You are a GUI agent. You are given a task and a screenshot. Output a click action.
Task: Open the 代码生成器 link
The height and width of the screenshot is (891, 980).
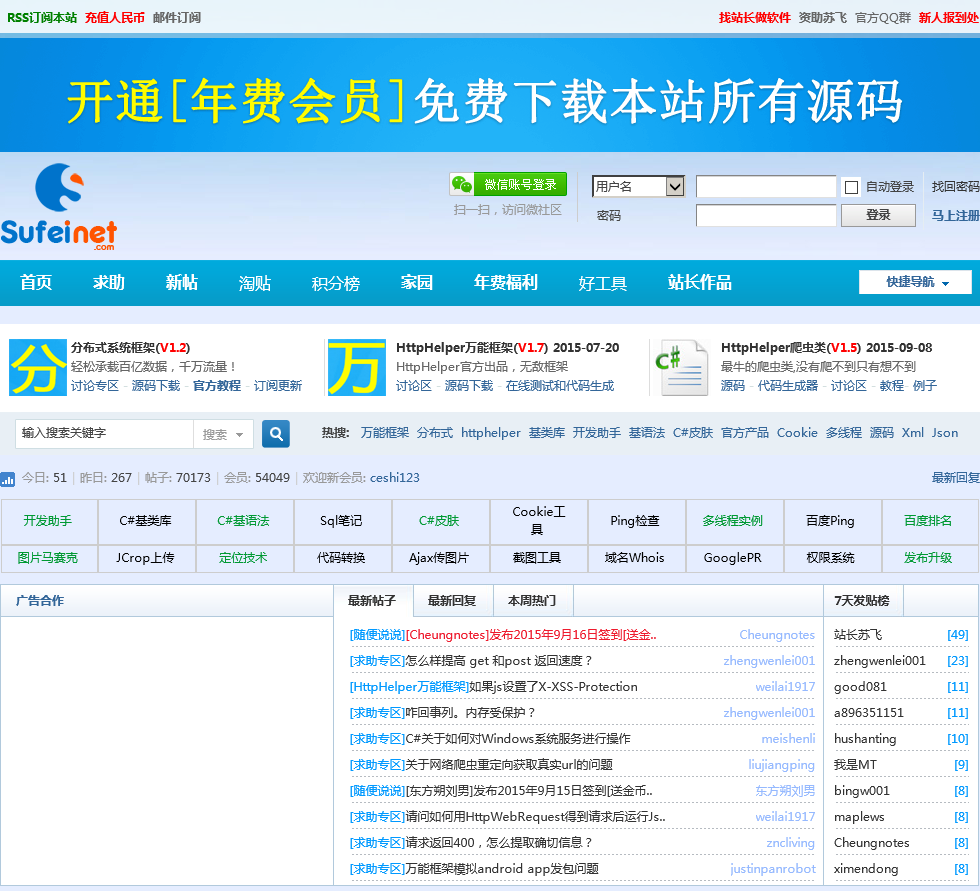pyautogui.click(x=788, y=386)
